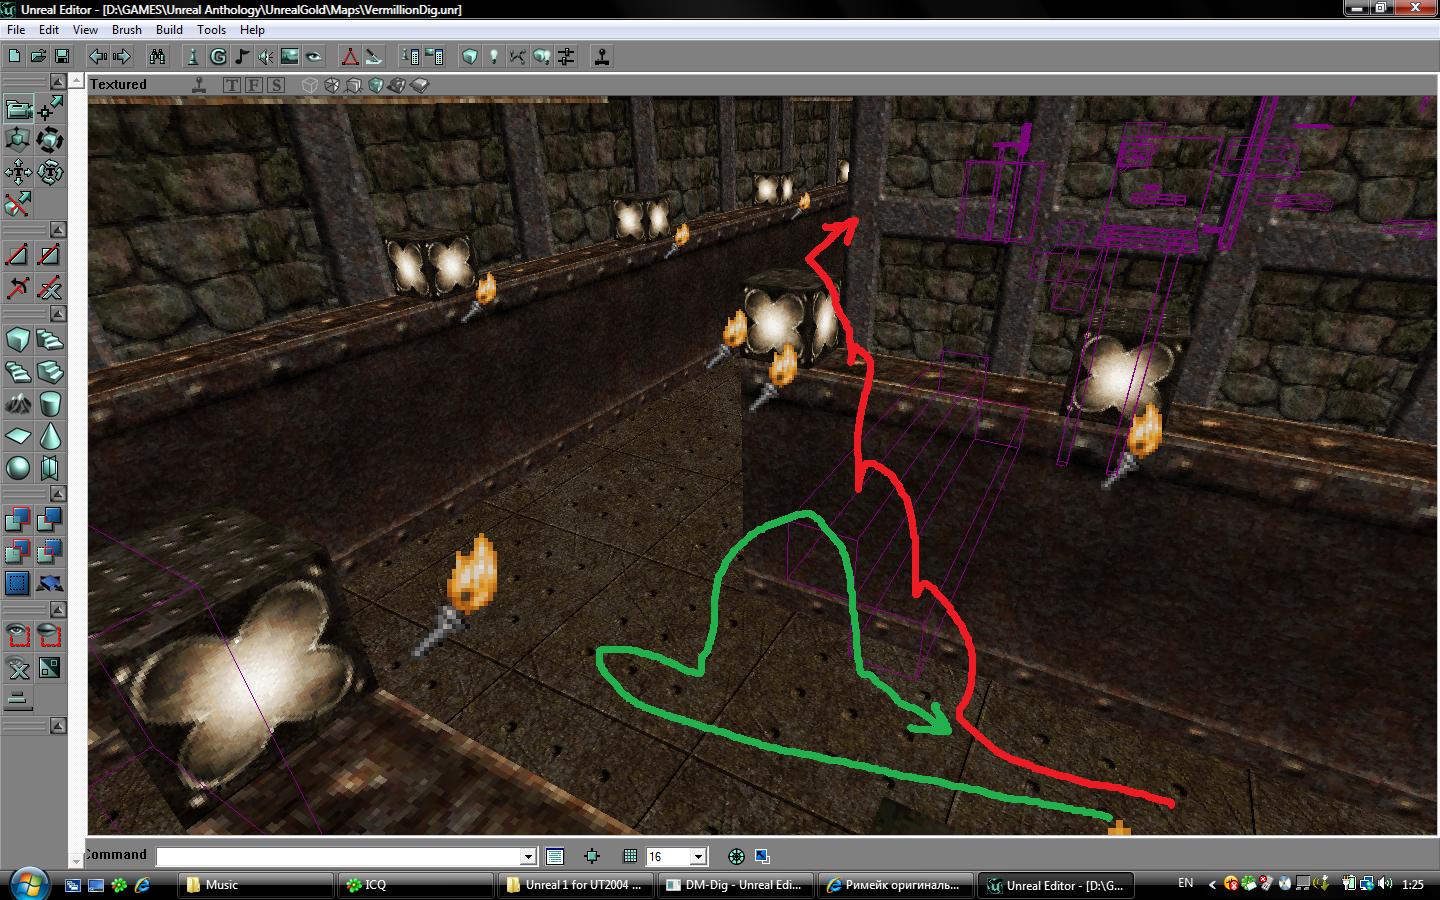The image size is (1440, 900).
Task: Open the View menu
Action: tap(85, 30)
